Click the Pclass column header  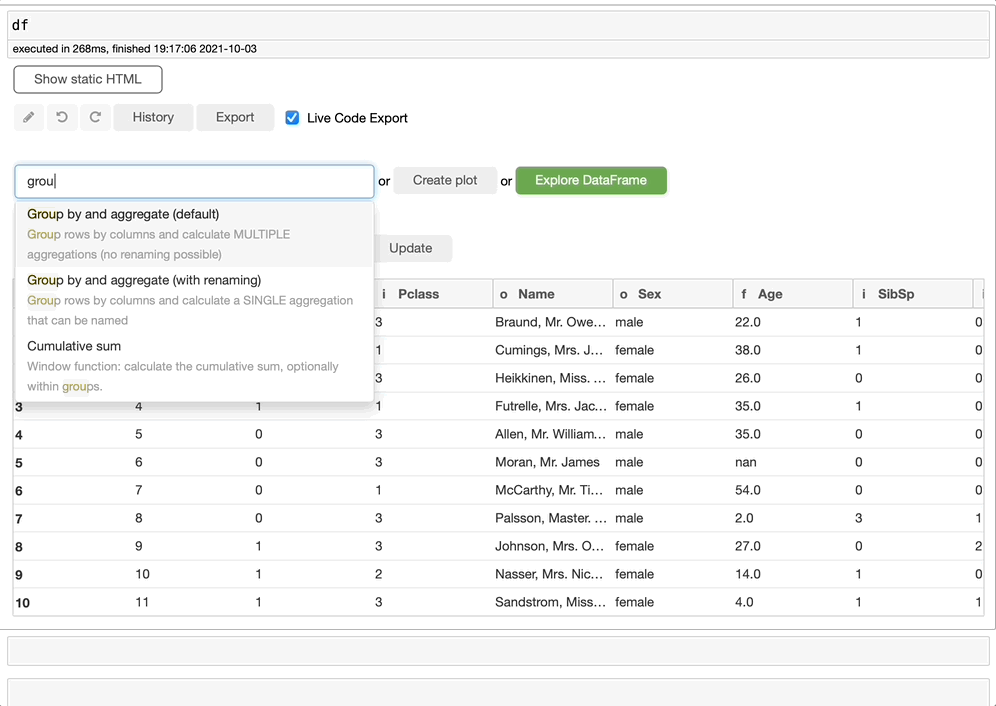point(418,294)
